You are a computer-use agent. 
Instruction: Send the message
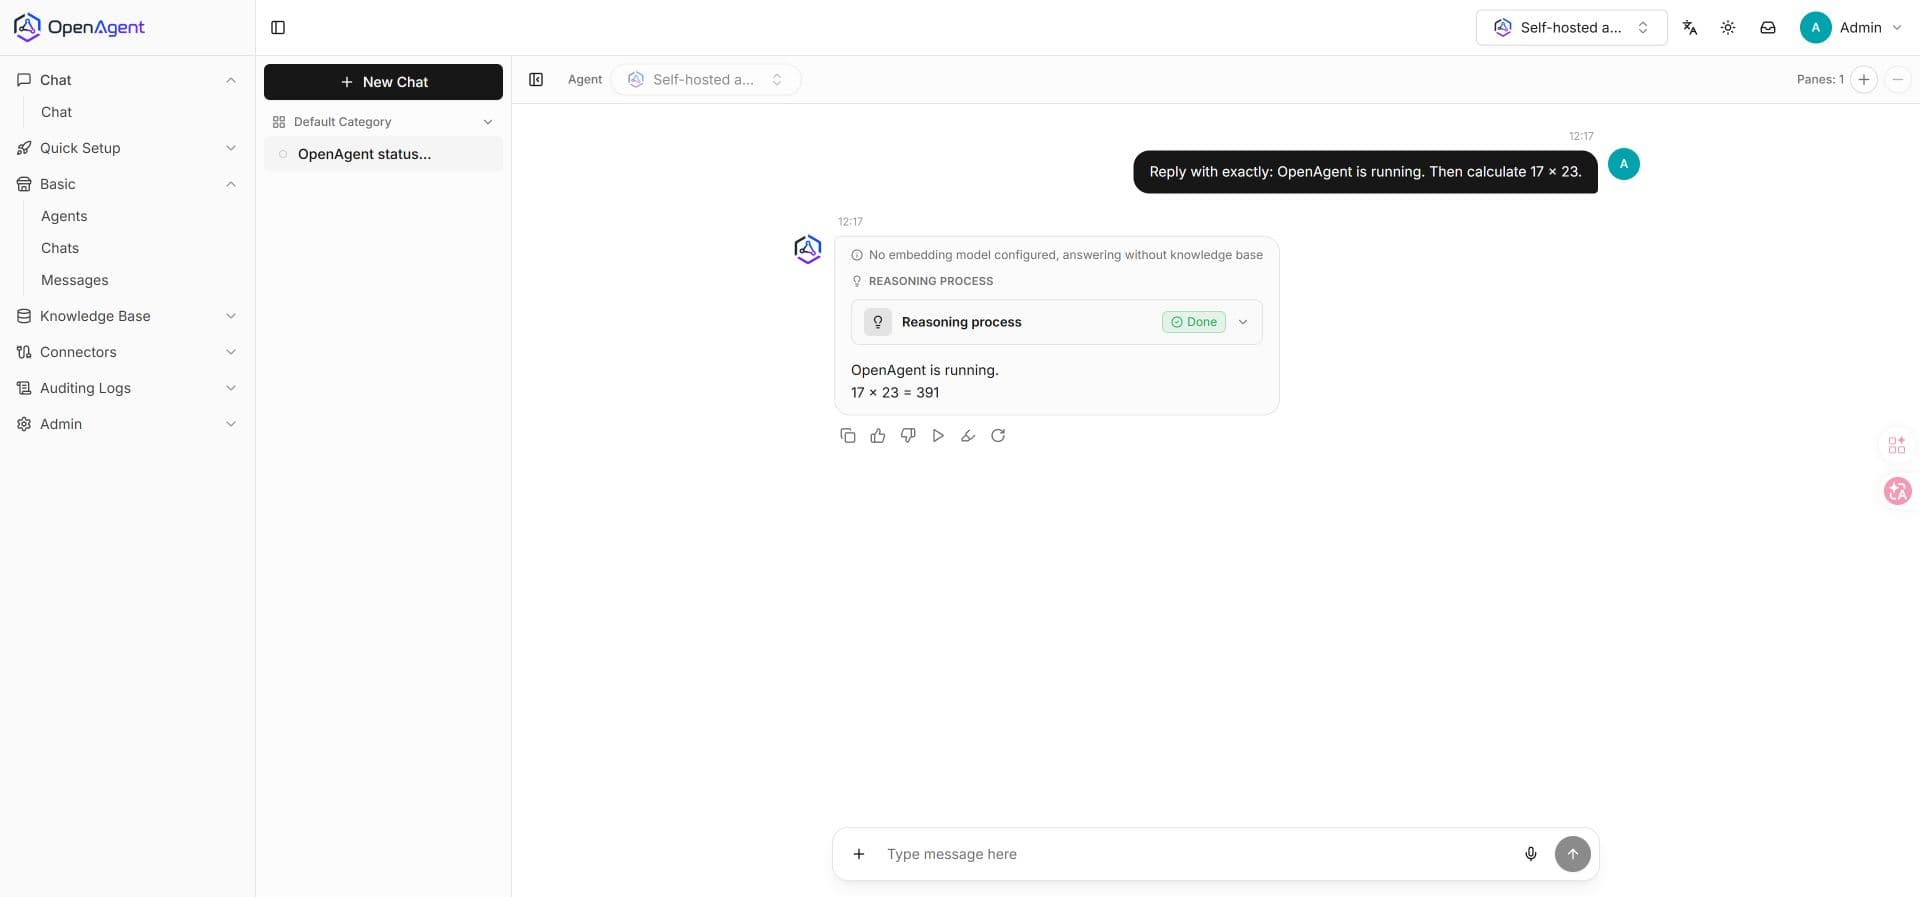tap(1573, 854)
